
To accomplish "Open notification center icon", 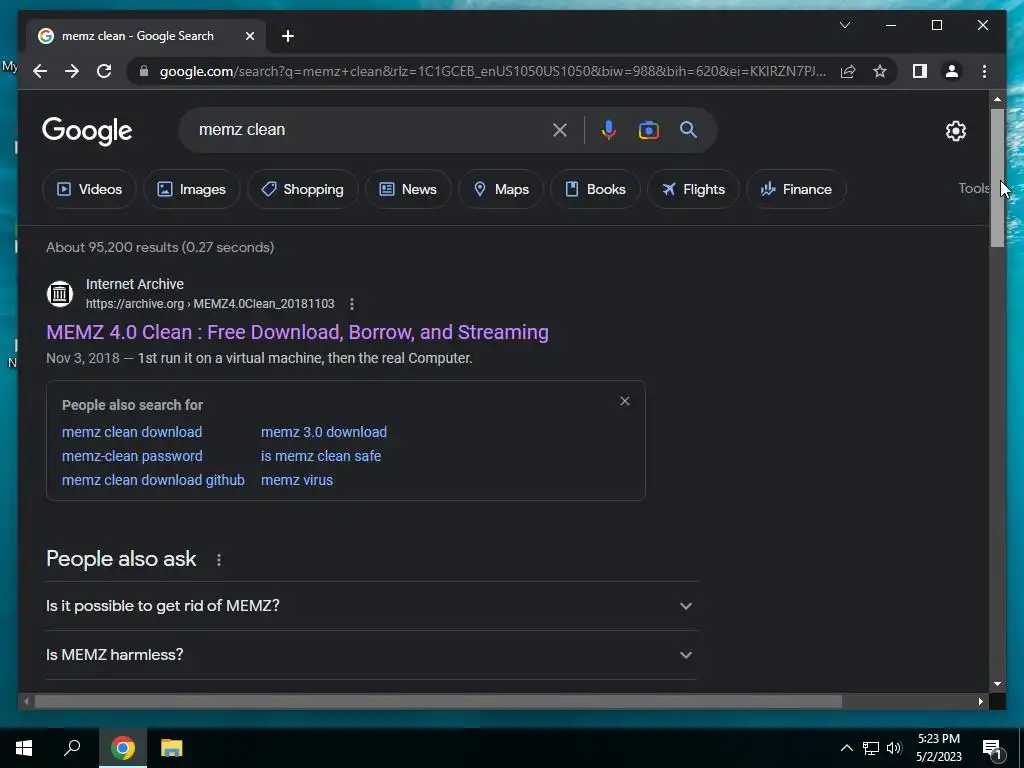I will [x=992, y=750].
